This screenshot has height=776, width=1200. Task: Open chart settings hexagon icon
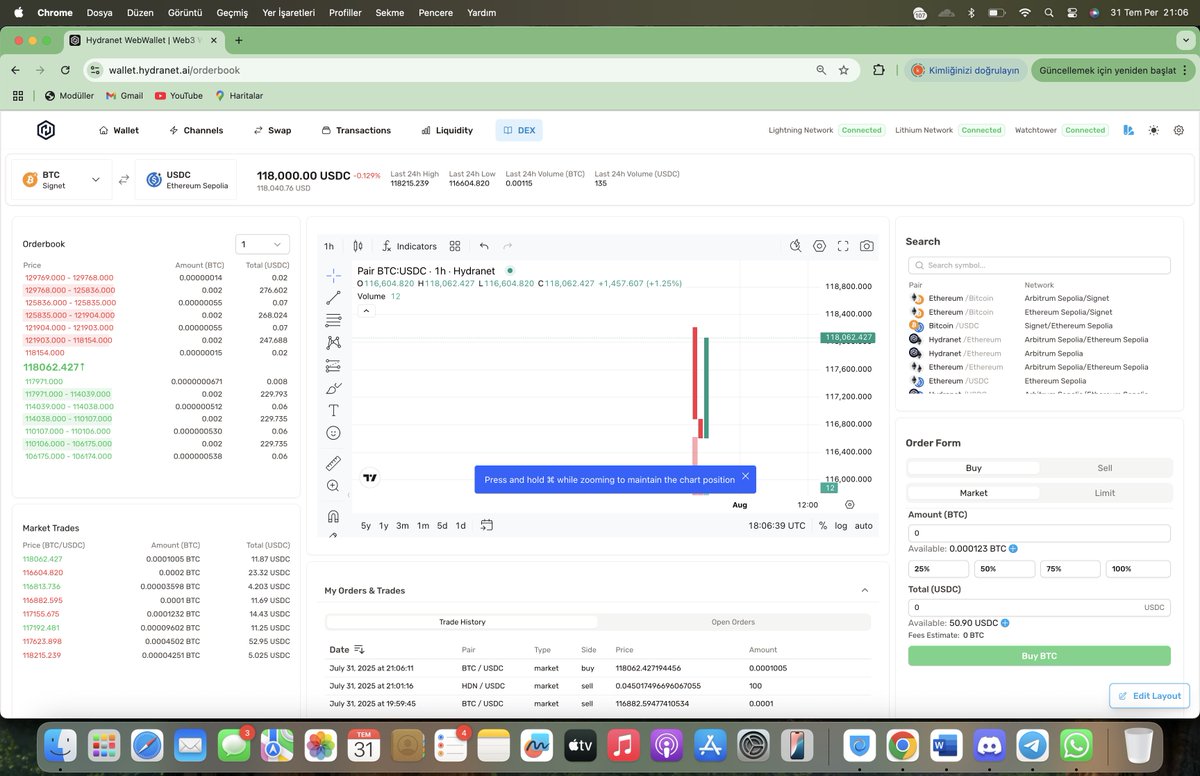click(820, 246)
